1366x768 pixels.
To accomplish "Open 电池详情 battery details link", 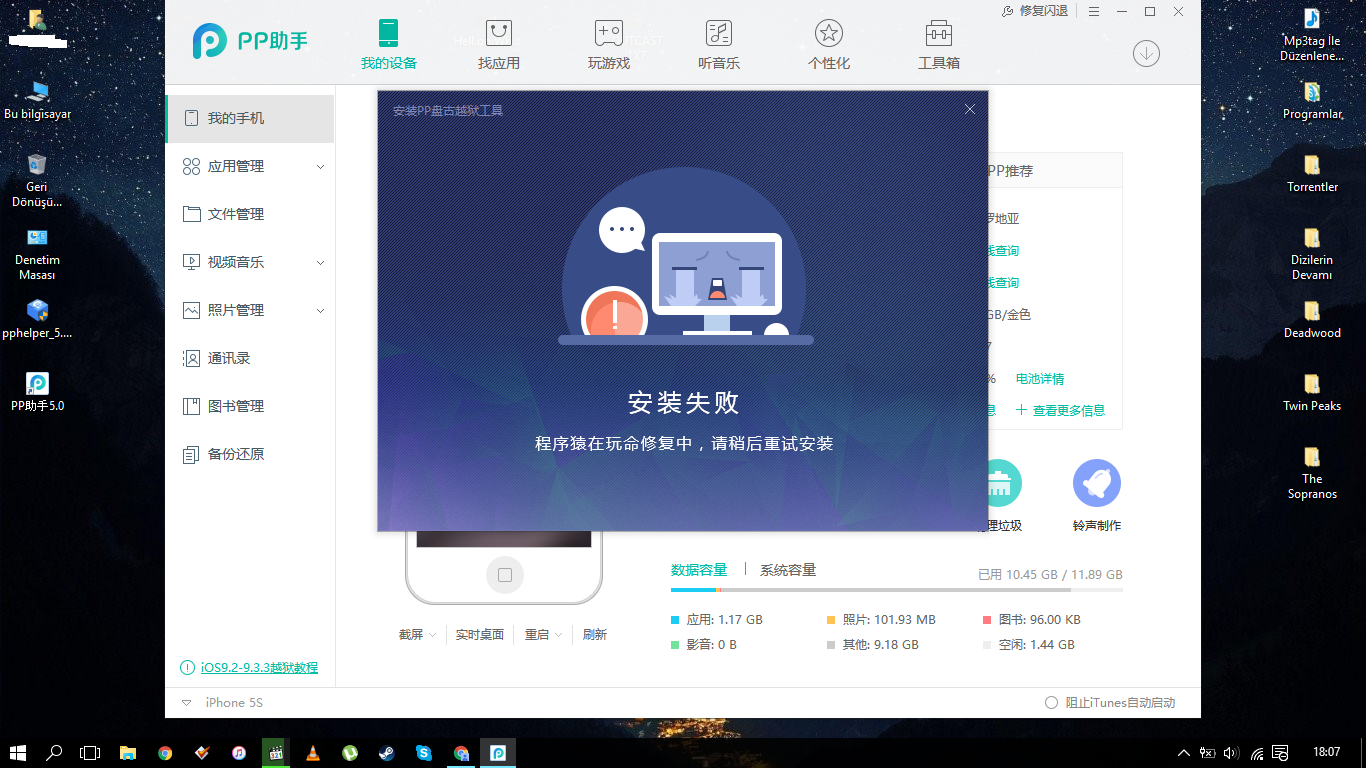I will (x=1040, y=379).
